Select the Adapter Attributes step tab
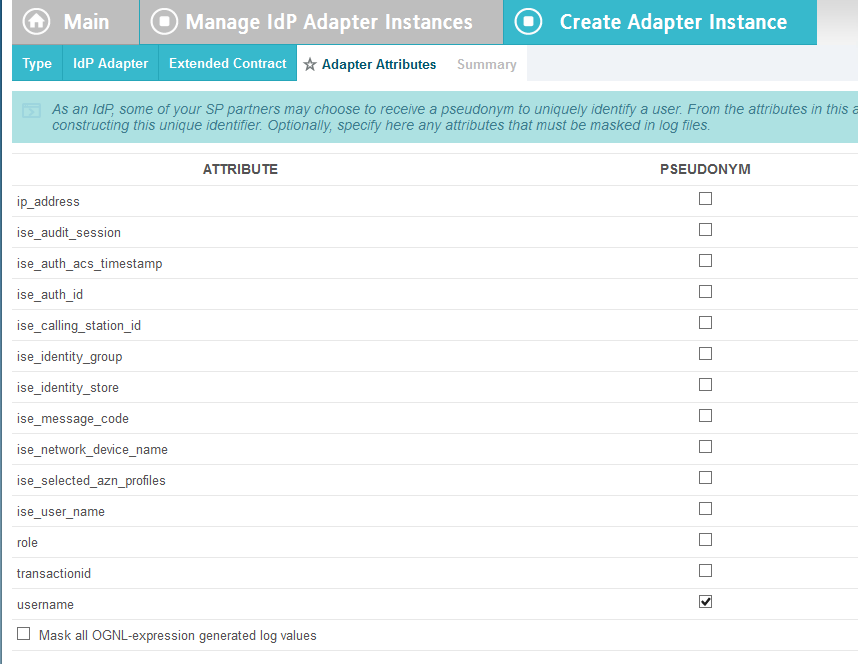 pos(370,65)
